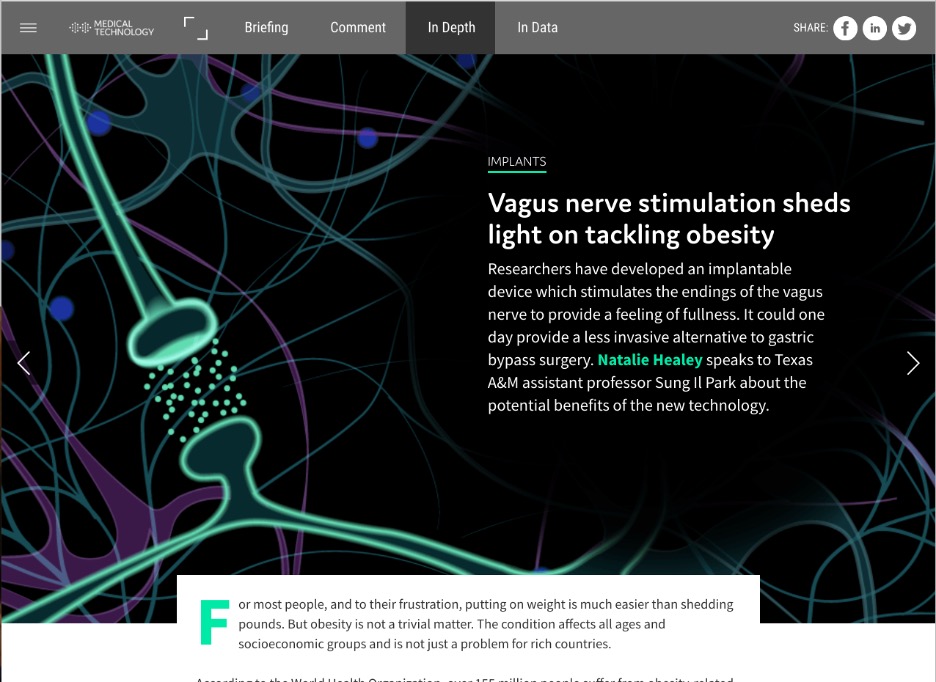The height and width of the screenshot is (682, 936).
Task: Open the hamburger menu
Action: (28, 27)
